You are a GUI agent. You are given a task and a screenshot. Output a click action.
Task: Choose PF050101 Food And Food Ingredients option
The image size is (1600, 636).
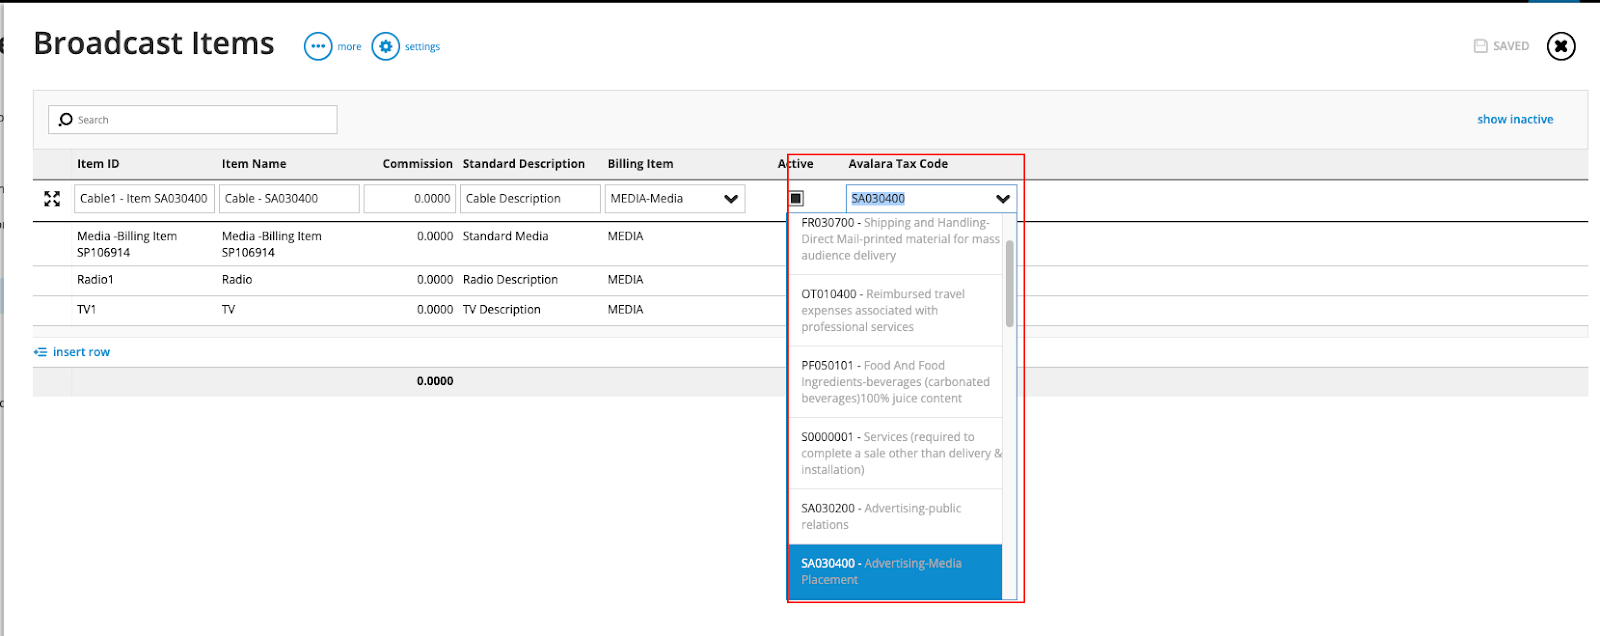tap(895, 382)
